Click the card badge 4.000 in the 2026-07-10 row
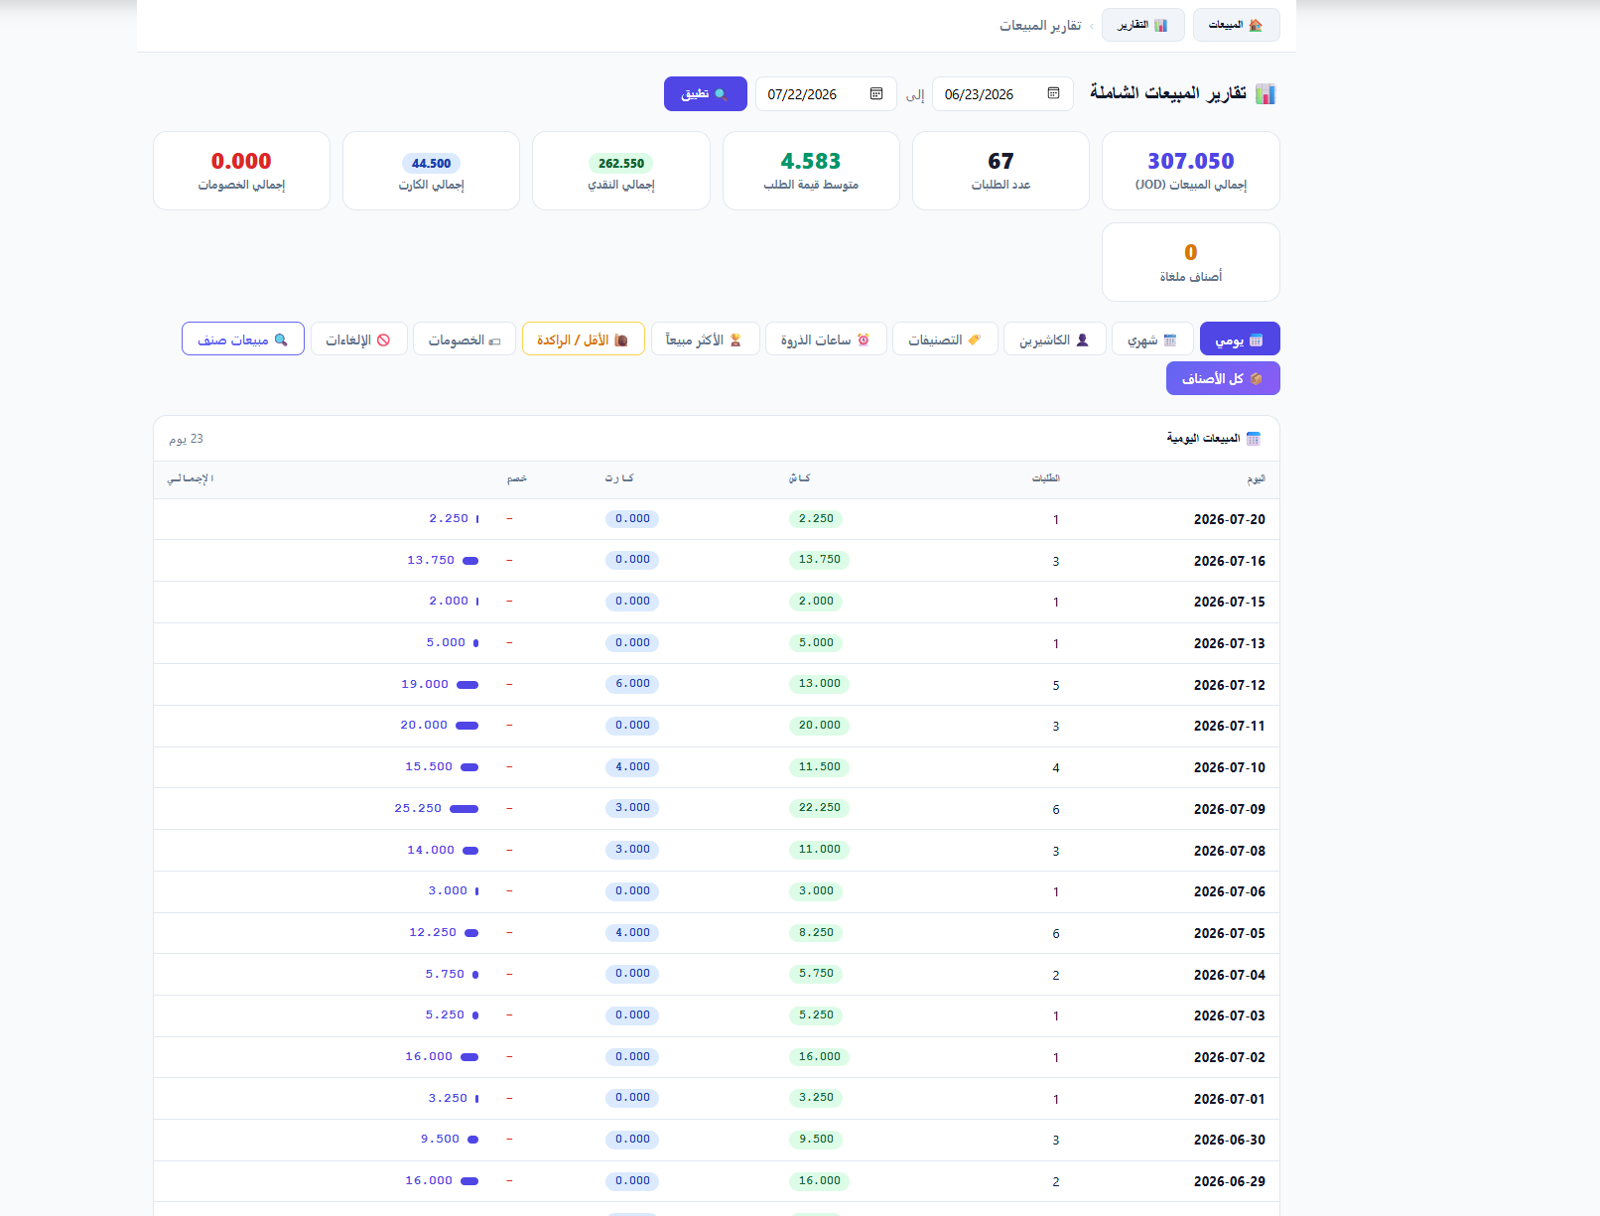The height and width of the screenshot is (1216, 1600). pyautogui.click(x=632, y=767)
